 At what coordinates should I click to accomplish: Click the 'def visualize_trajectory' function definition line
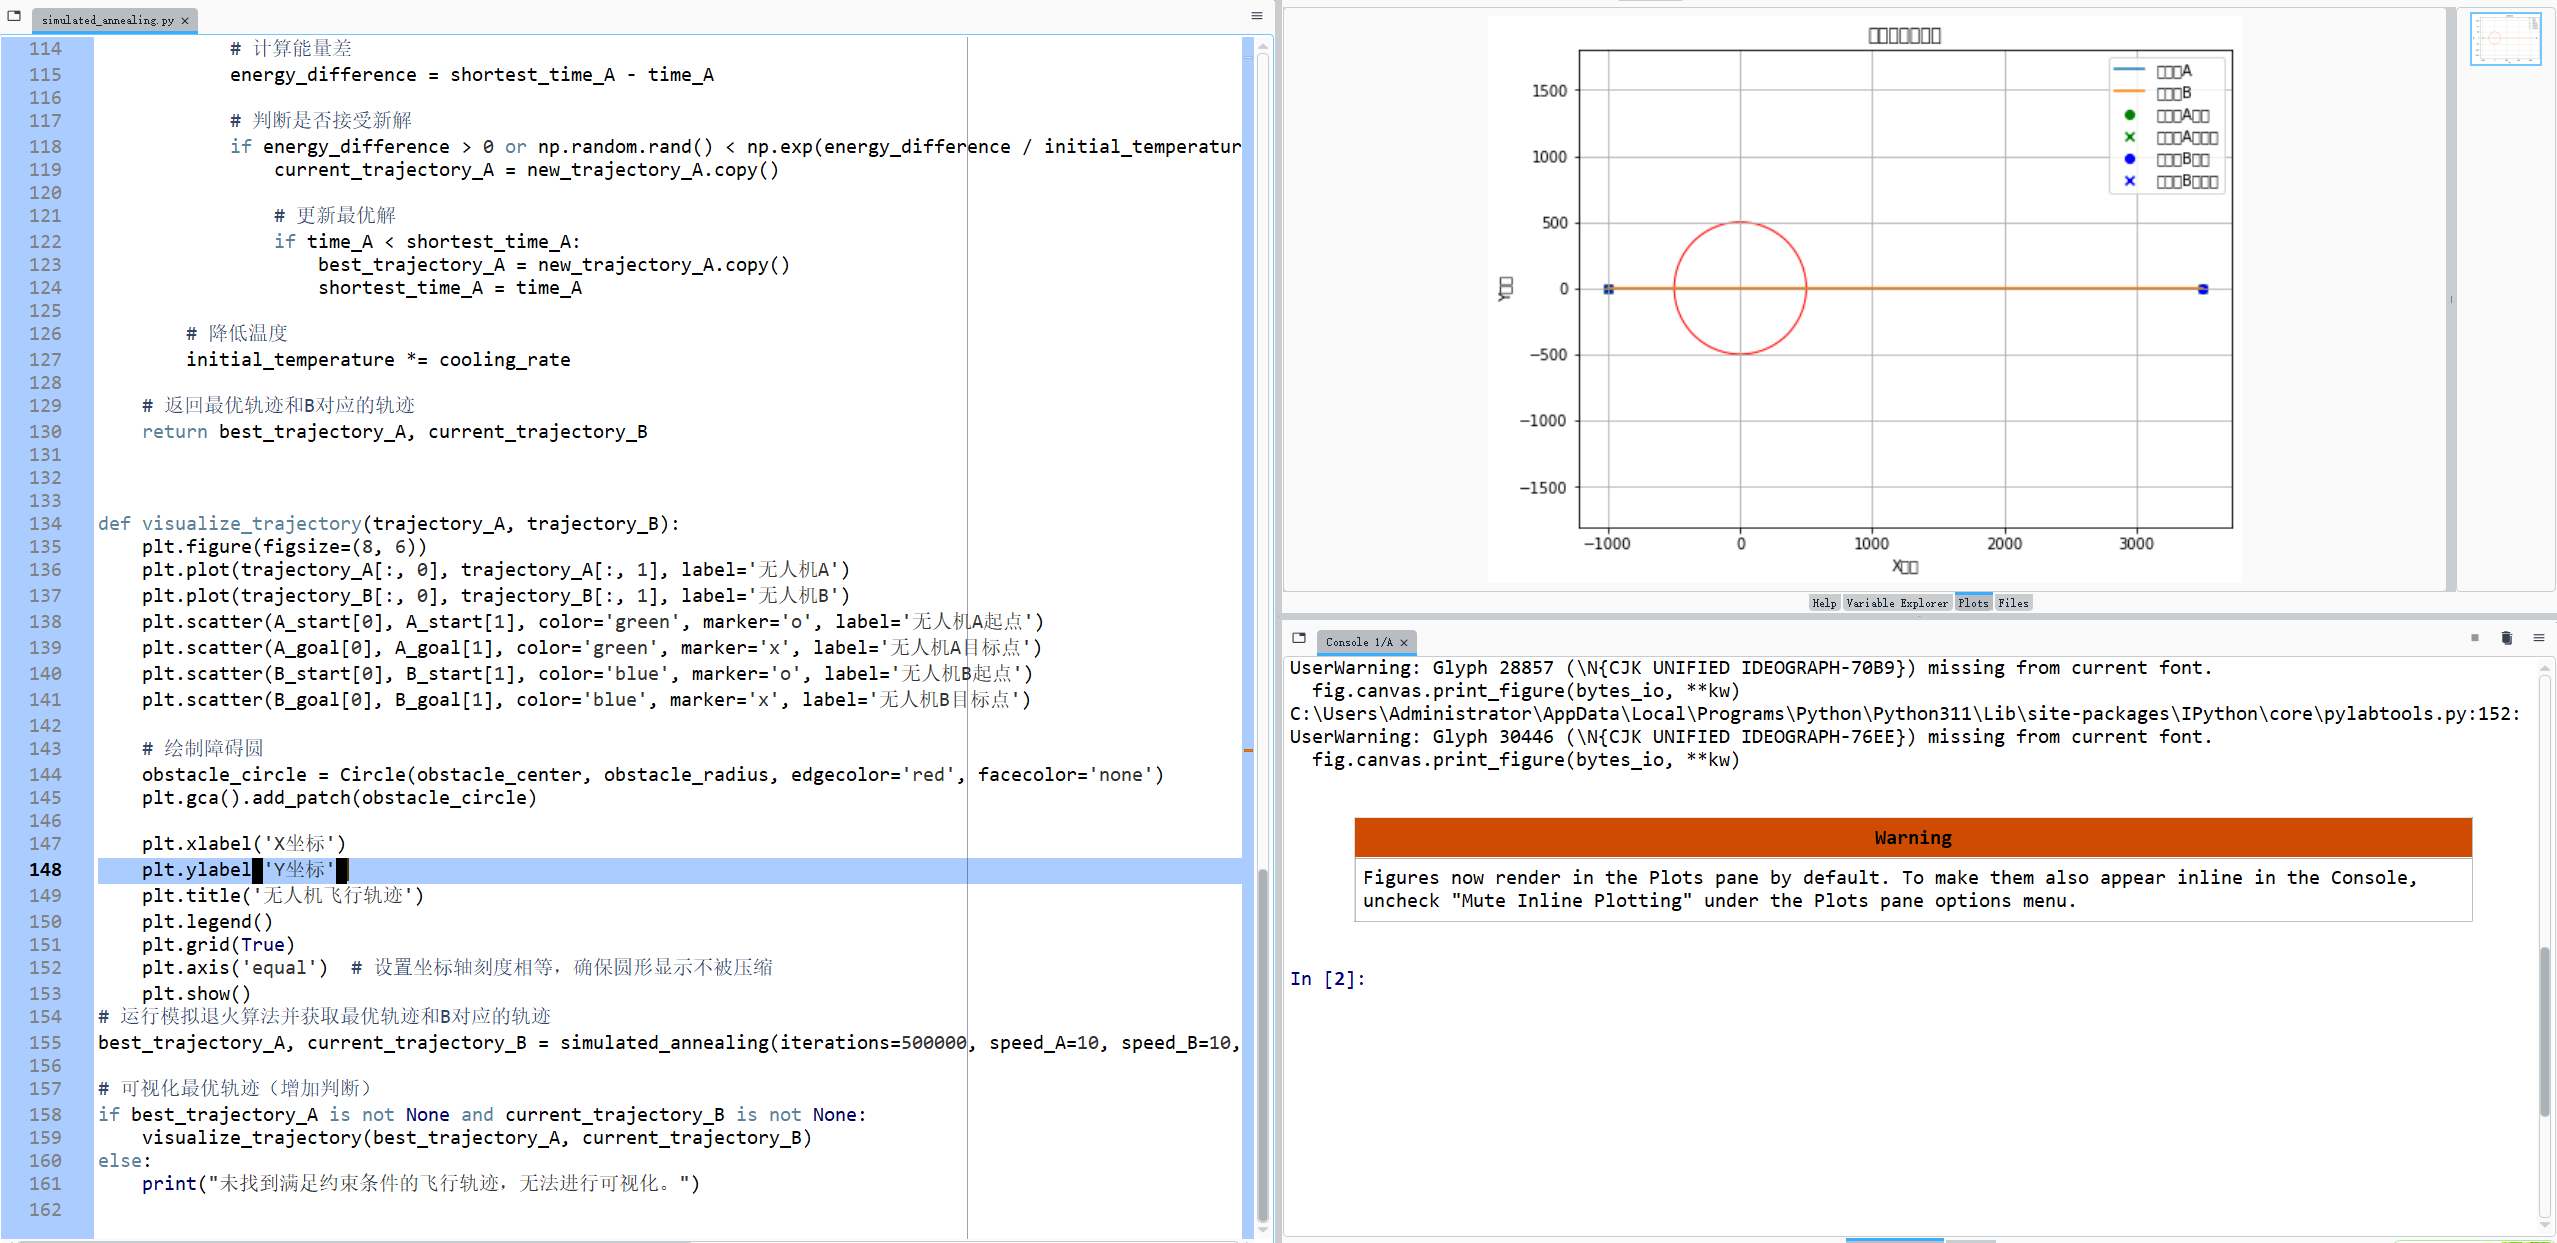(x=389, y=524)
